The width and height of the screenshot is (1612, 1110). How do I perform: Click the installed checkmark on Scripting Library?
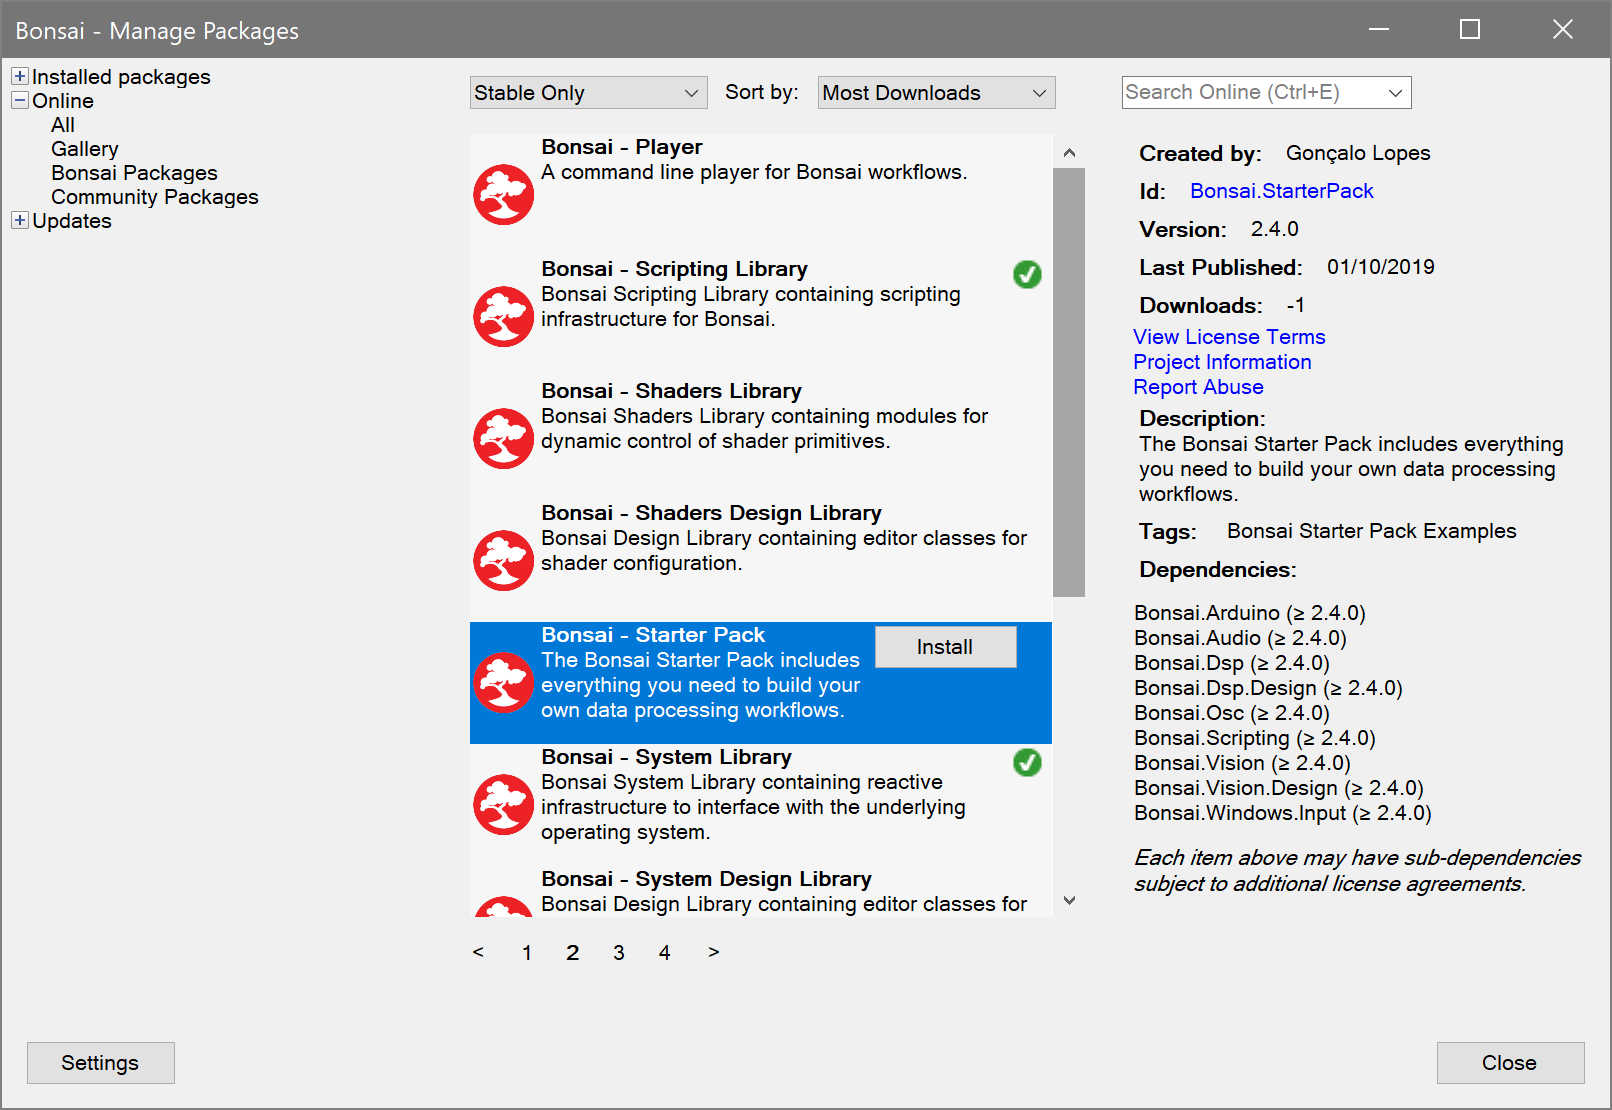click(1027, 274)
